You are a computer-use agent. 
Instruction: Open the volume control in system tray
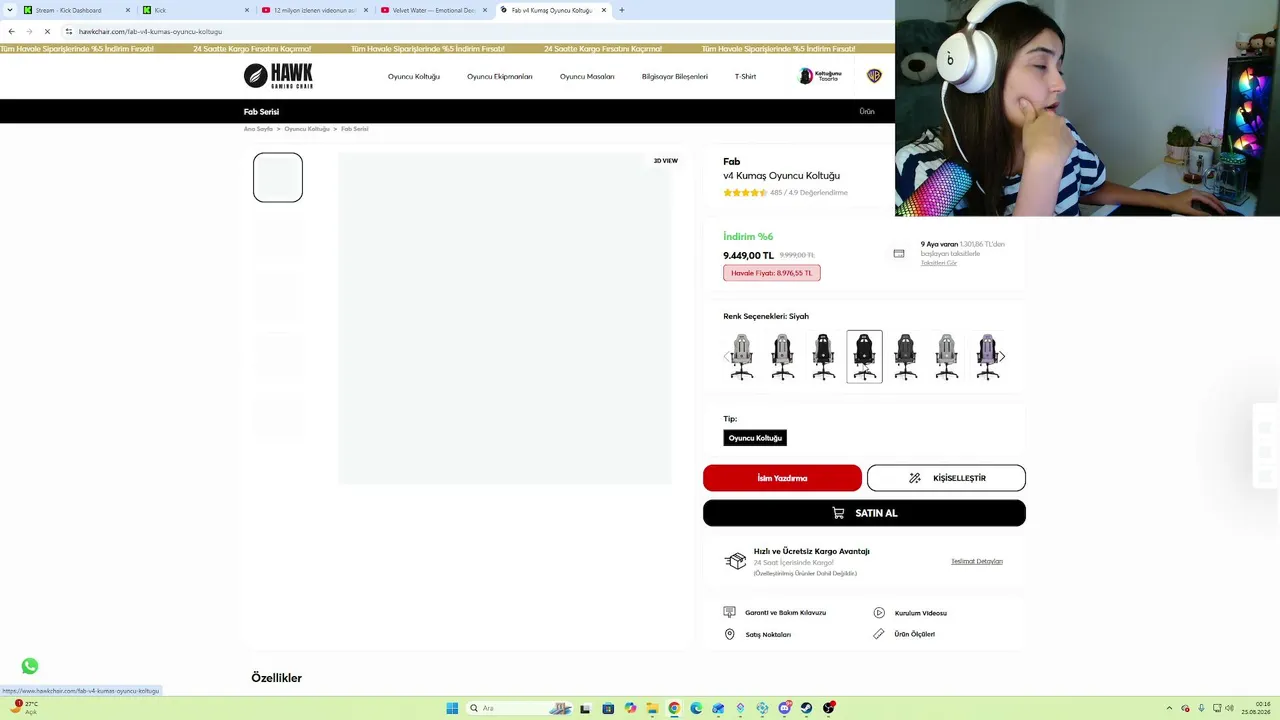(x=1229, y=708)
